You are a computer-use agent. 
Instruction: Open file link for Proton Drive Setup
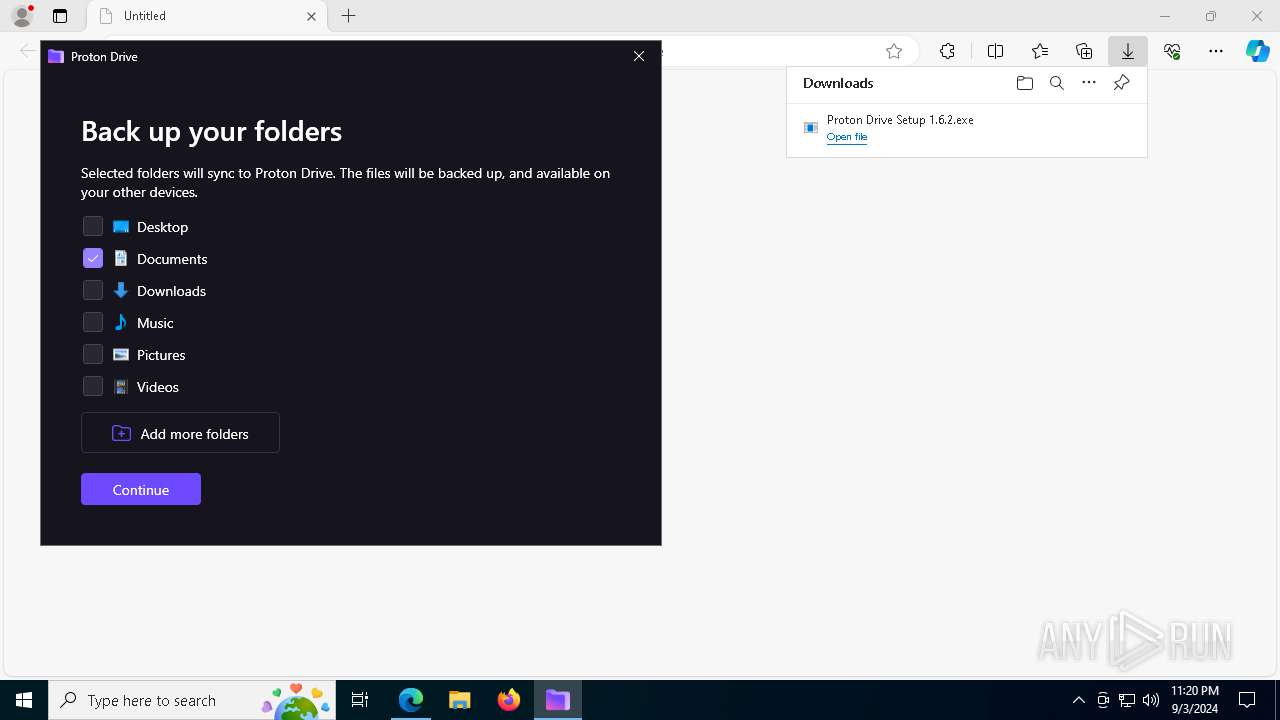point(847,137)
